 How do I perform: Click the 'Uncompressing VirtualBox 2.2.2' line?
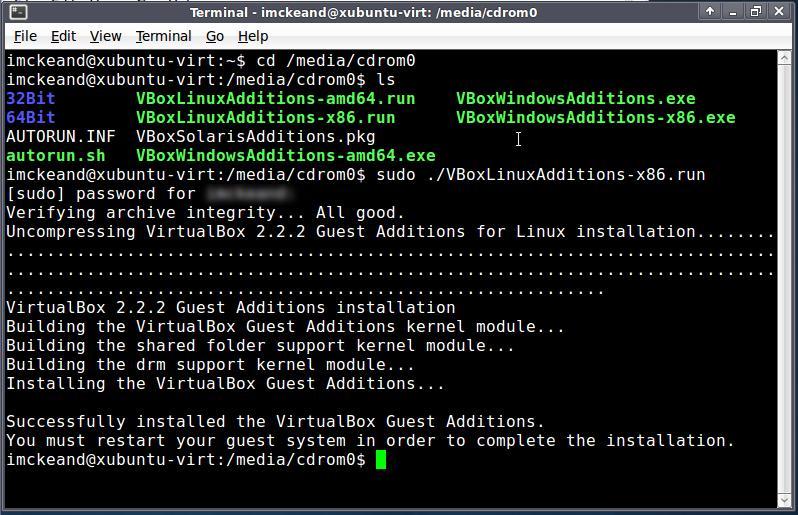[x=390, y=232]
